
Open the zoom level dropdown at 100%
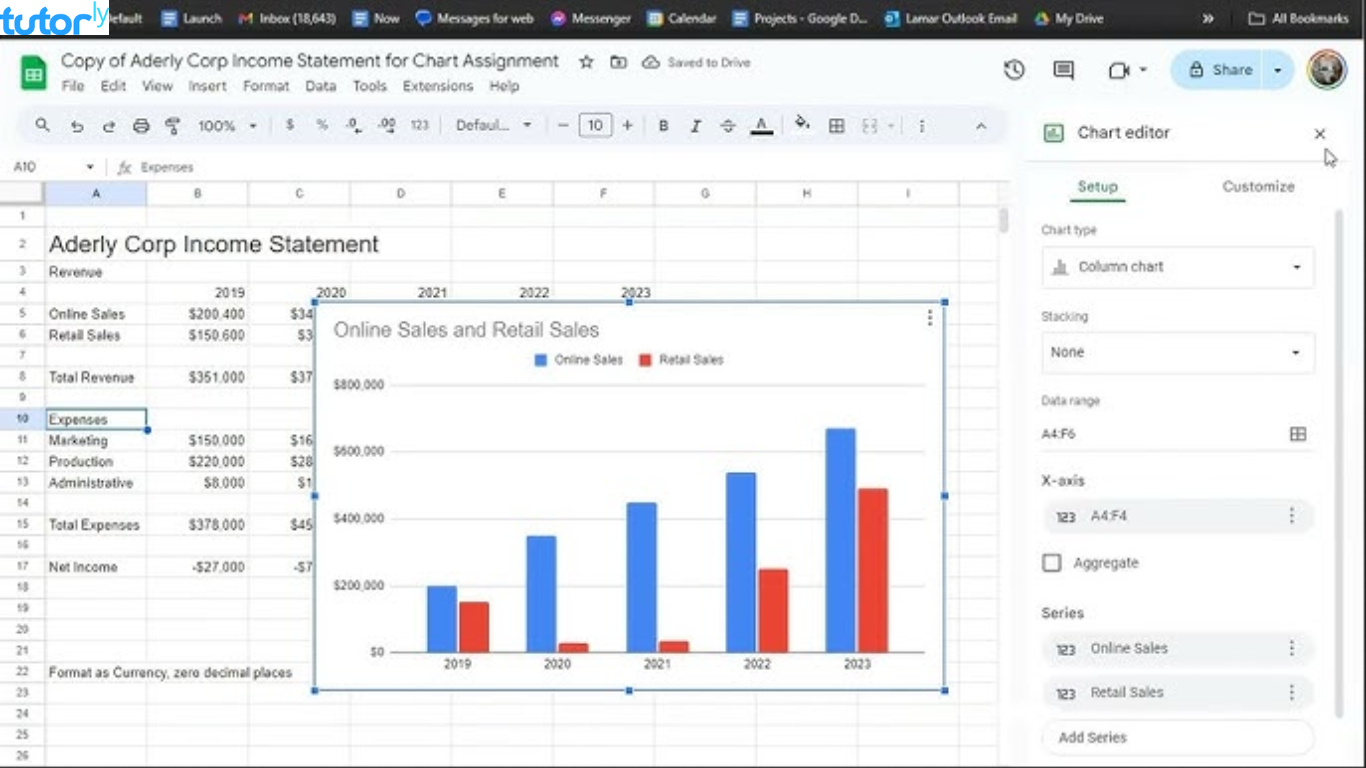[x=226, y=125]
